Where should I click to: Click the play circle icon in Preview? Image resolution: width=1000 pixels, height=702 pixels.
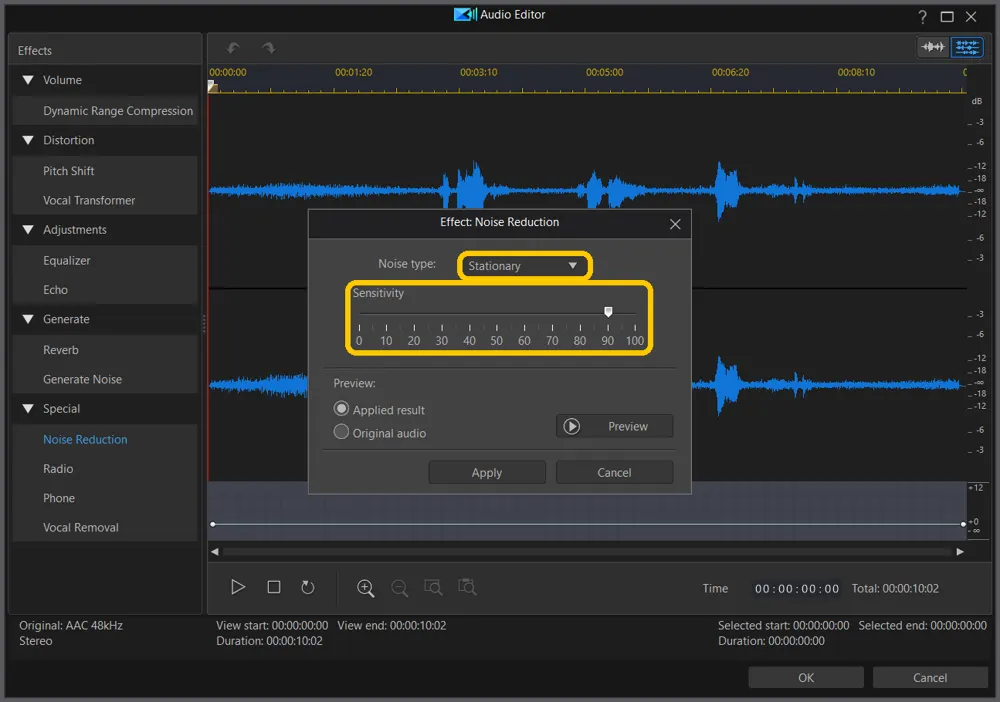point(571,426)
